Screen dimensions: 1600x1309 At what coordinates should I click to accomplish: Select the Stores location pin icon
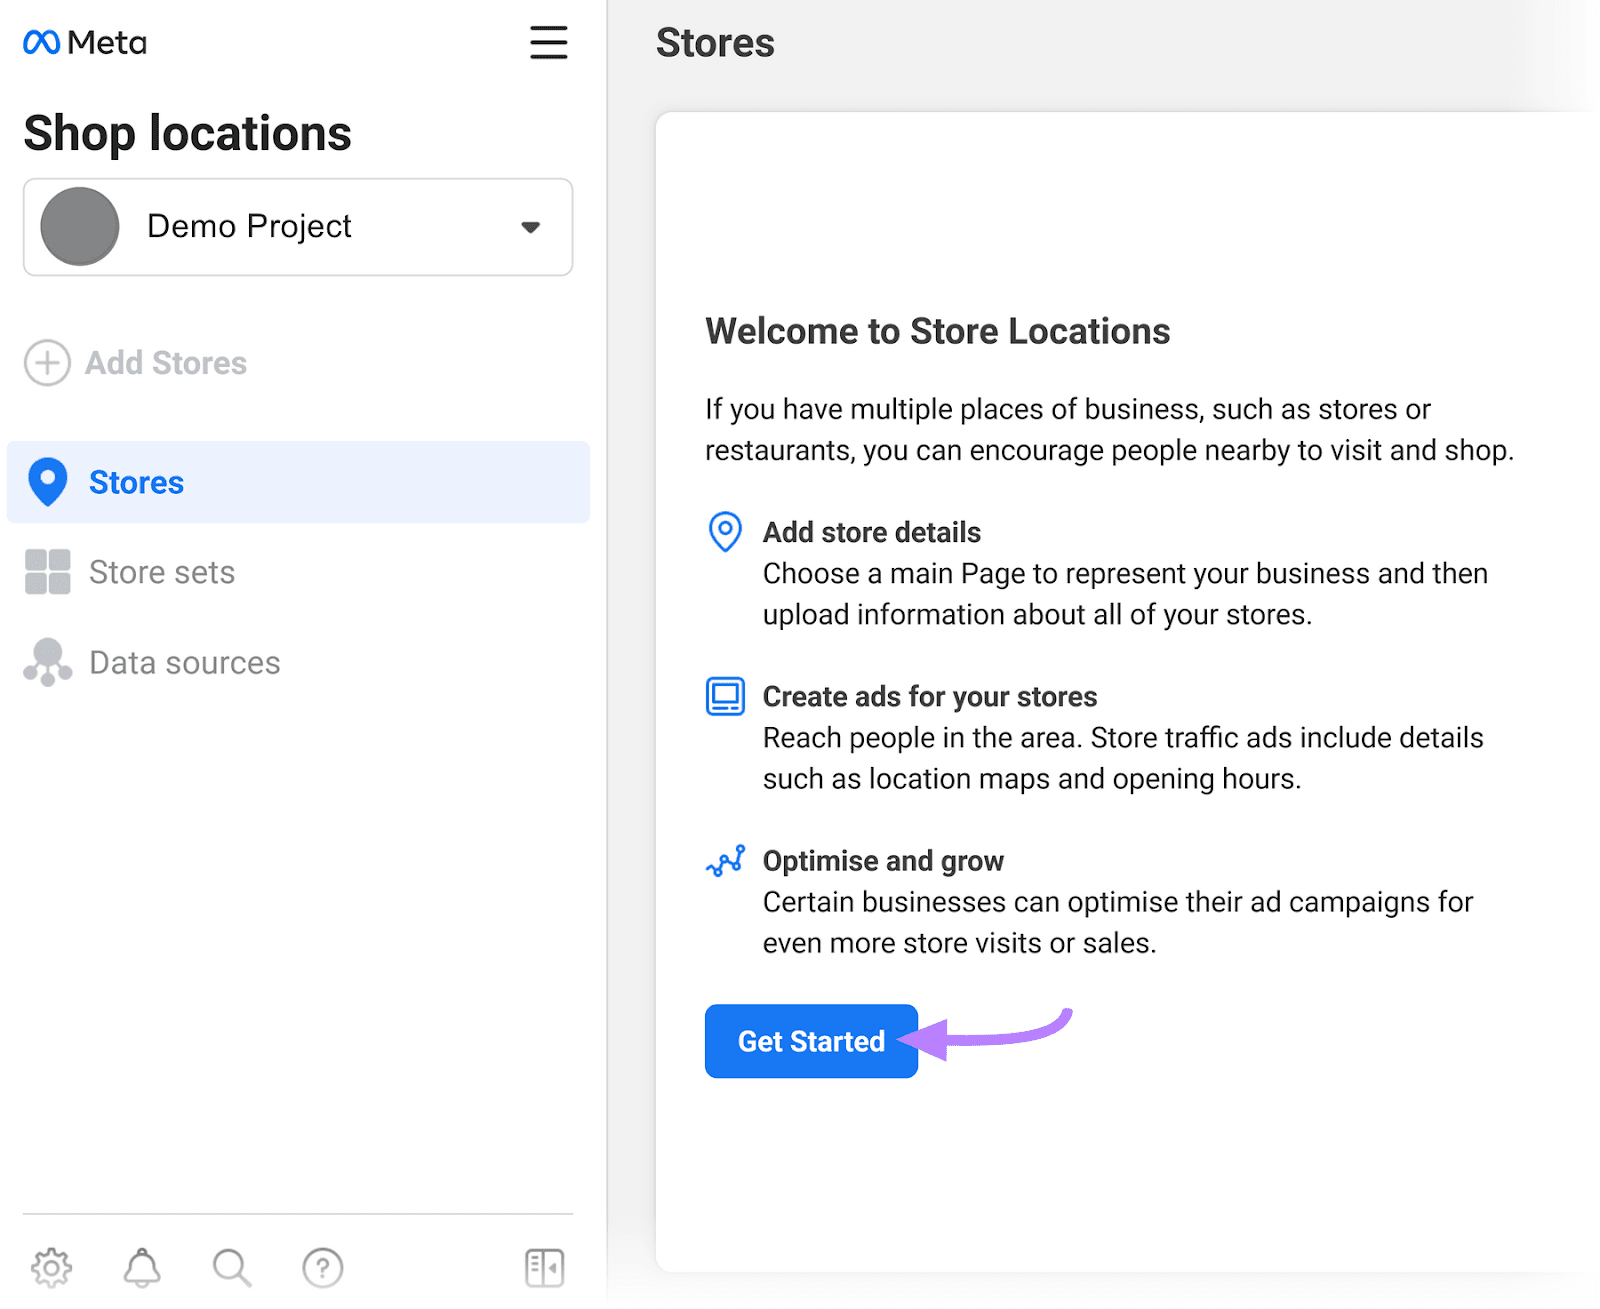pyautogui.click(x=47, y=482)
